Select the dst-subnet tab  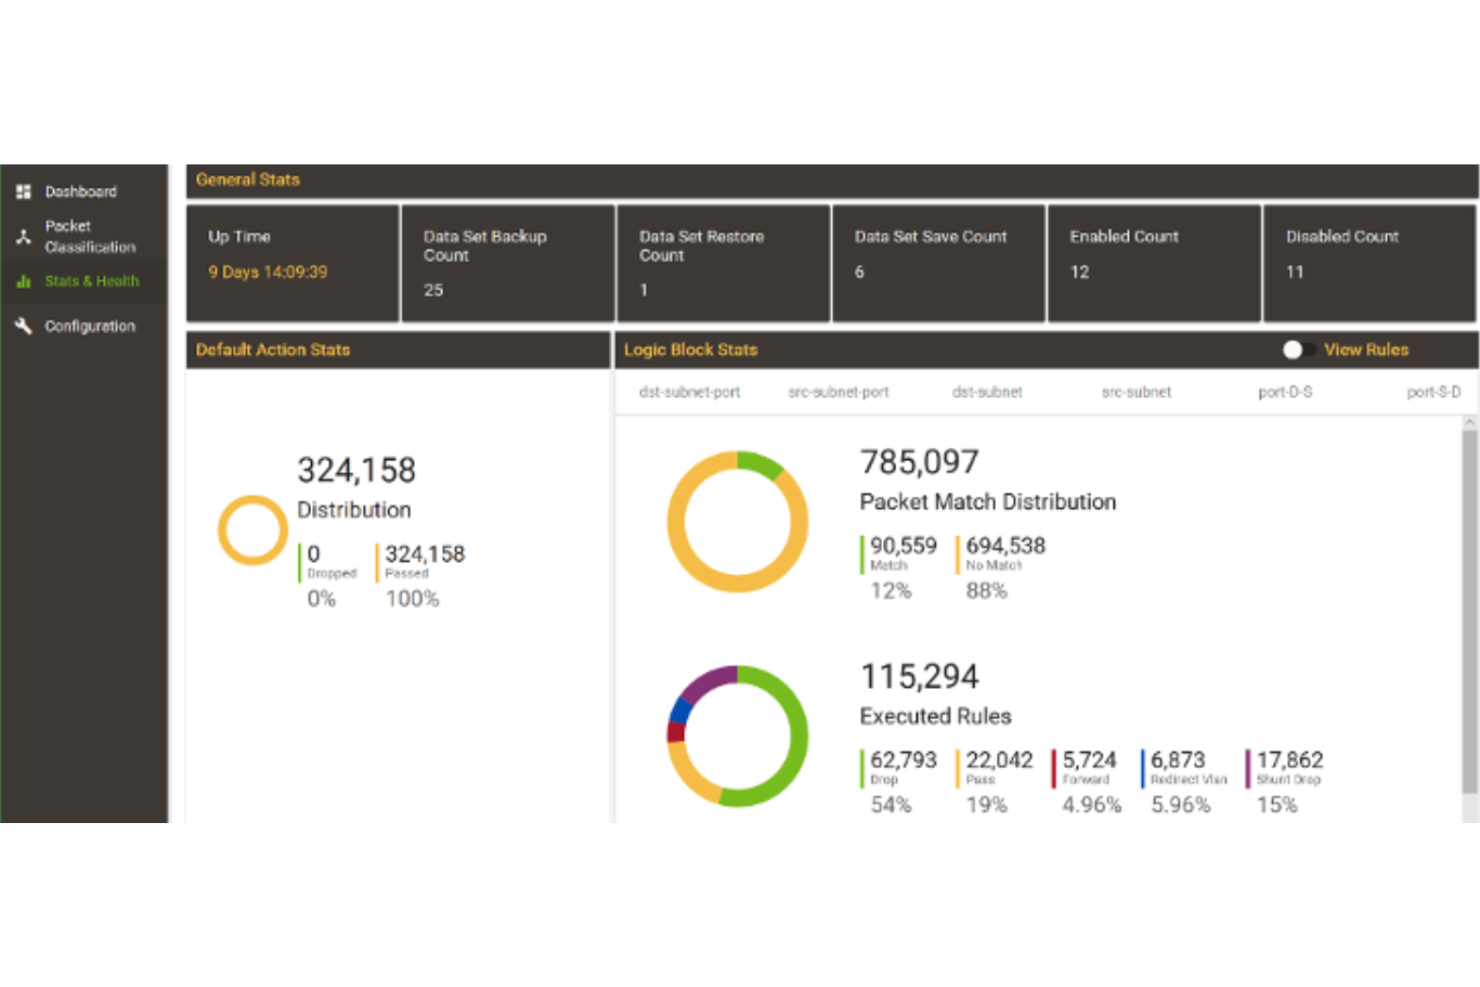[987, 392]
